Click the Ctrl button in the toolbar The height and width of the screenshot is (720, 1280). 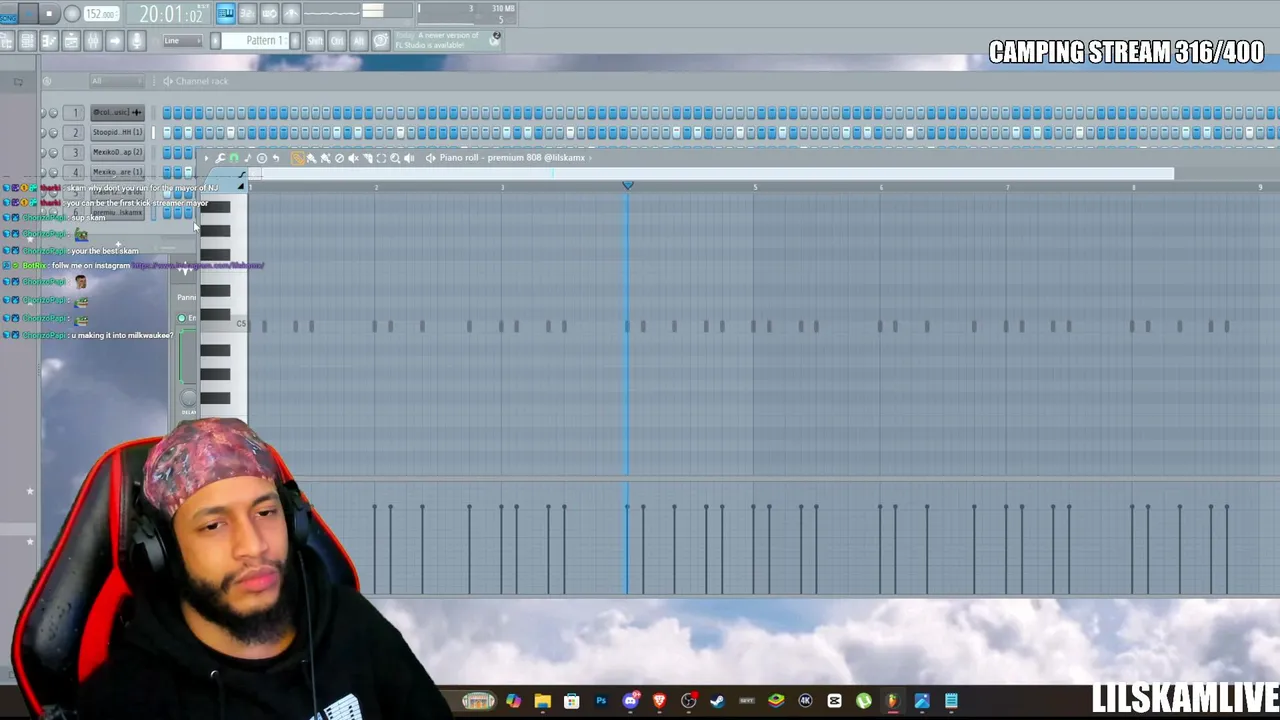click(337, 41)
